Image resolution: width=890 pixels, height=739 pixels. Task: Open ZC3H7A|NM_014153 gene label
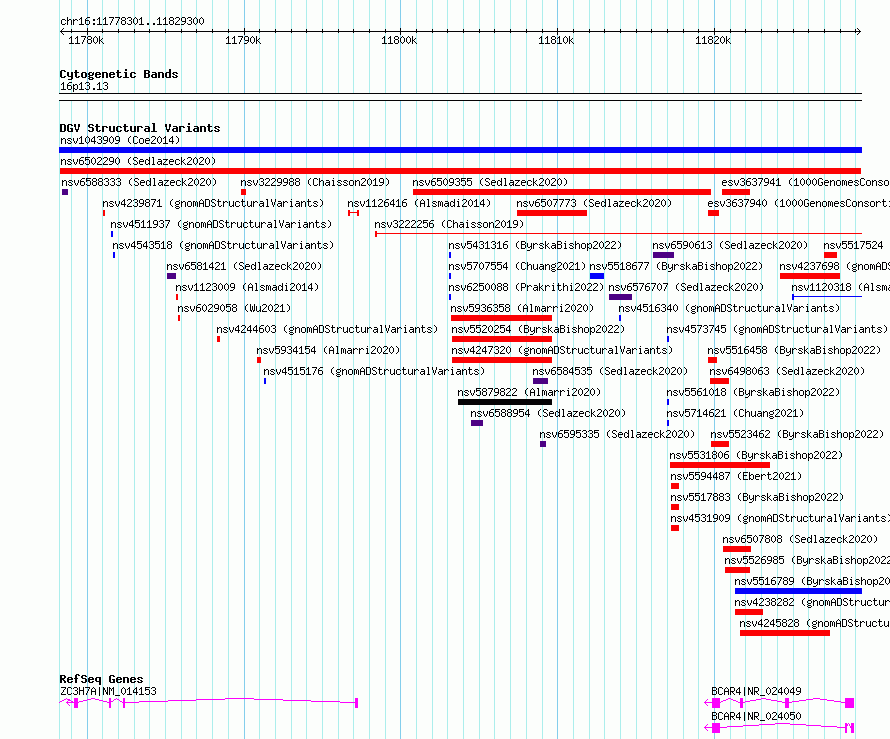tap(108, 691)
